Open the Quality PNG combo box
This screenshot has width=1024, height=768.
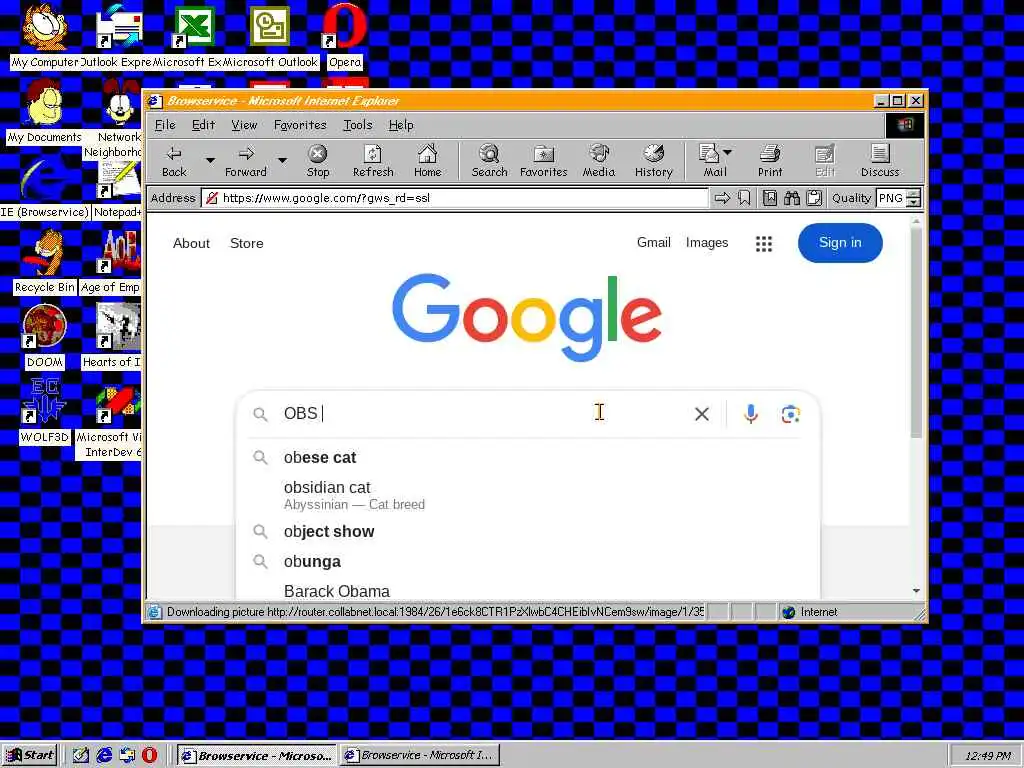coord(899,198)
